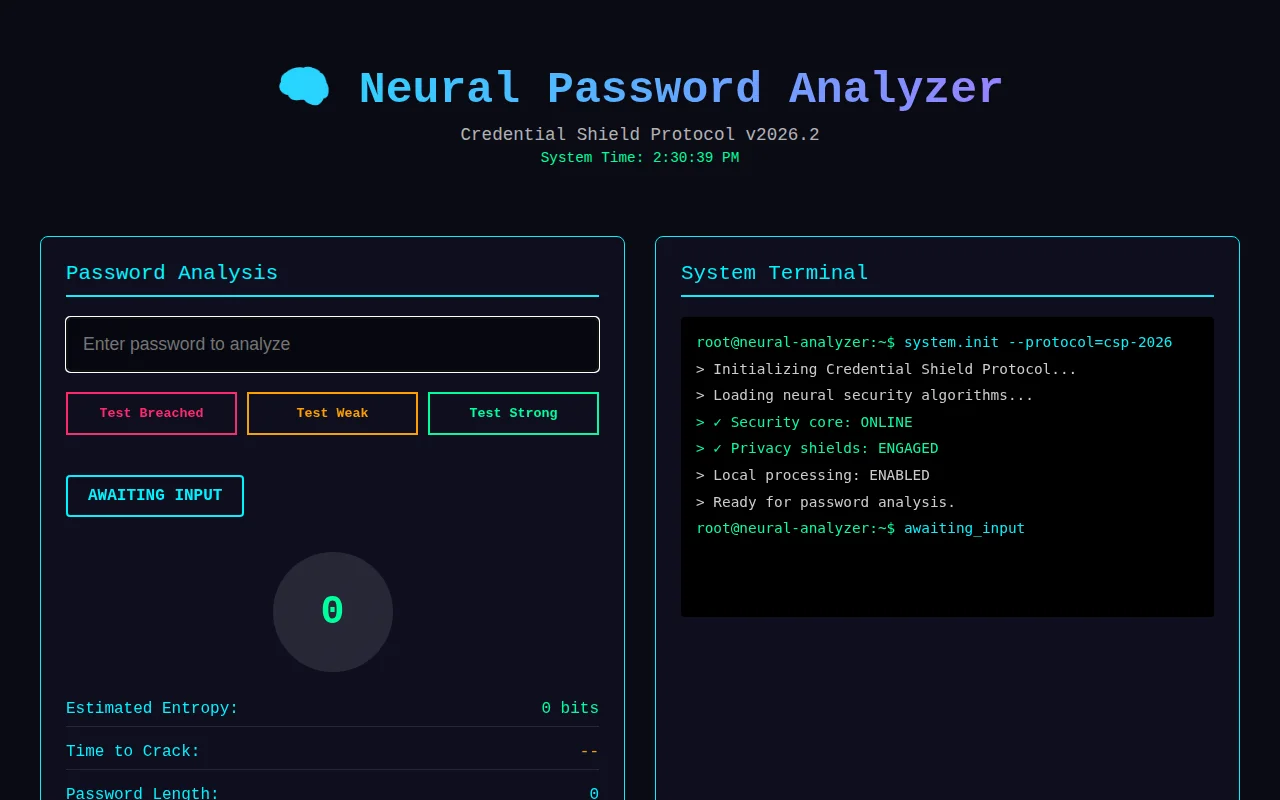The width and height of the screenshot is (1280, 800).
Task: Click the Time to Crack label
Action: click(133, 751)
